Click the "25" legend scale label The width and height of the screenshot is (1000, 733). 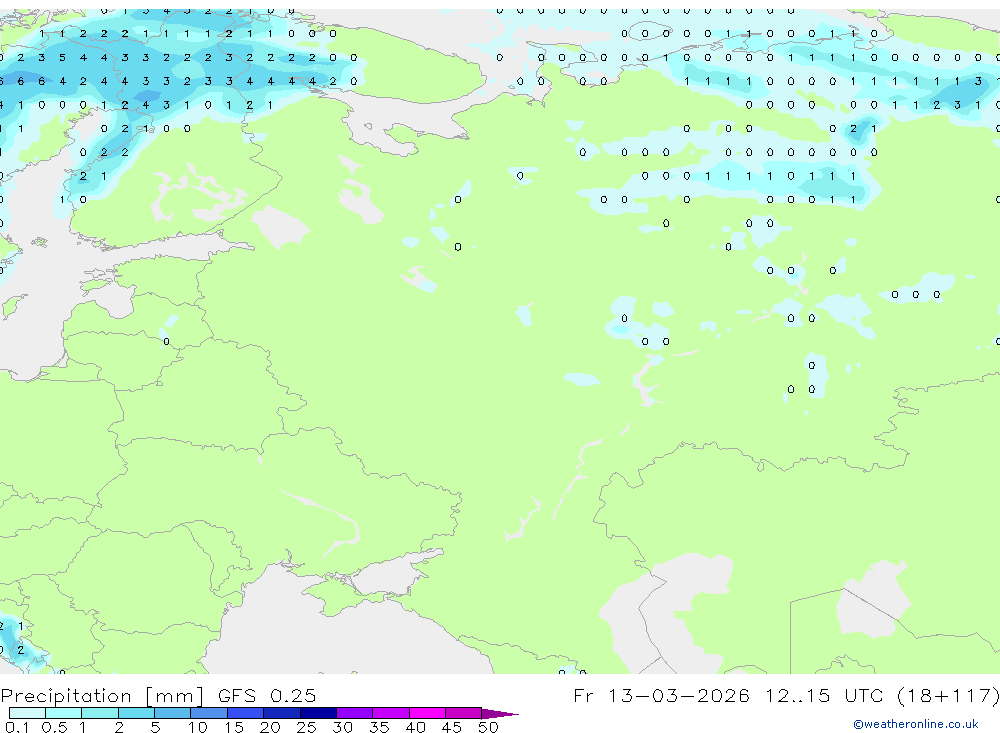point(306,727)
